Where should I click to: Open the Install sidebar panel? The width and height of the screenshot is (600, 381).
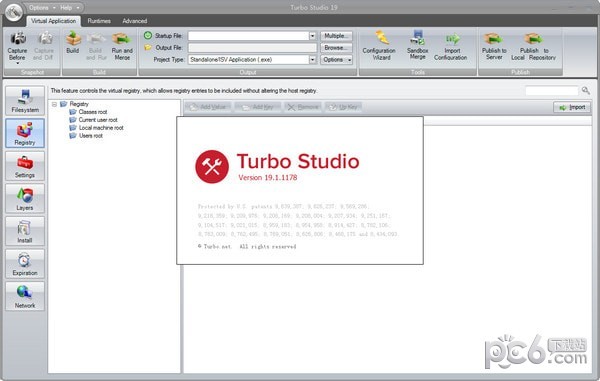click(x=25, y=231)
